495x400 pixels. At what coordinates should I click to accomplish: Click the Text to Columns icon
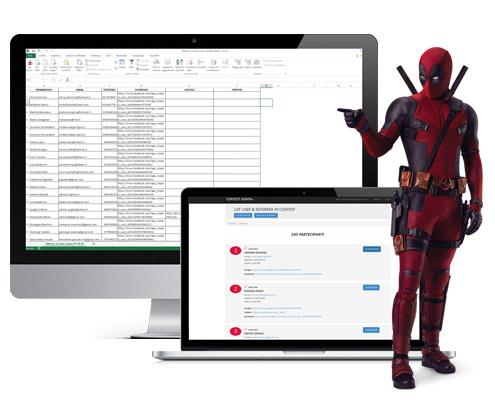click(x=156, y=65)
